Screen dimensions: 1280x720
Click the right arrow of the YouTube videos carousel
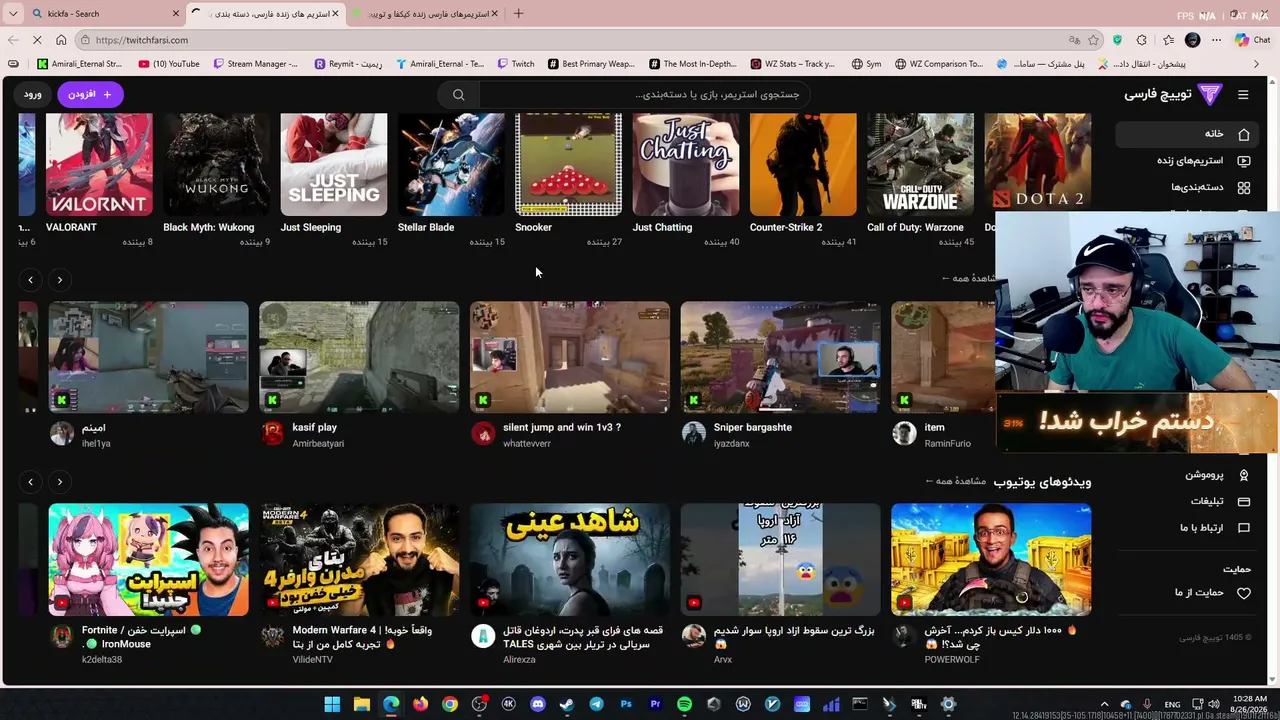(x=60, y=482)
